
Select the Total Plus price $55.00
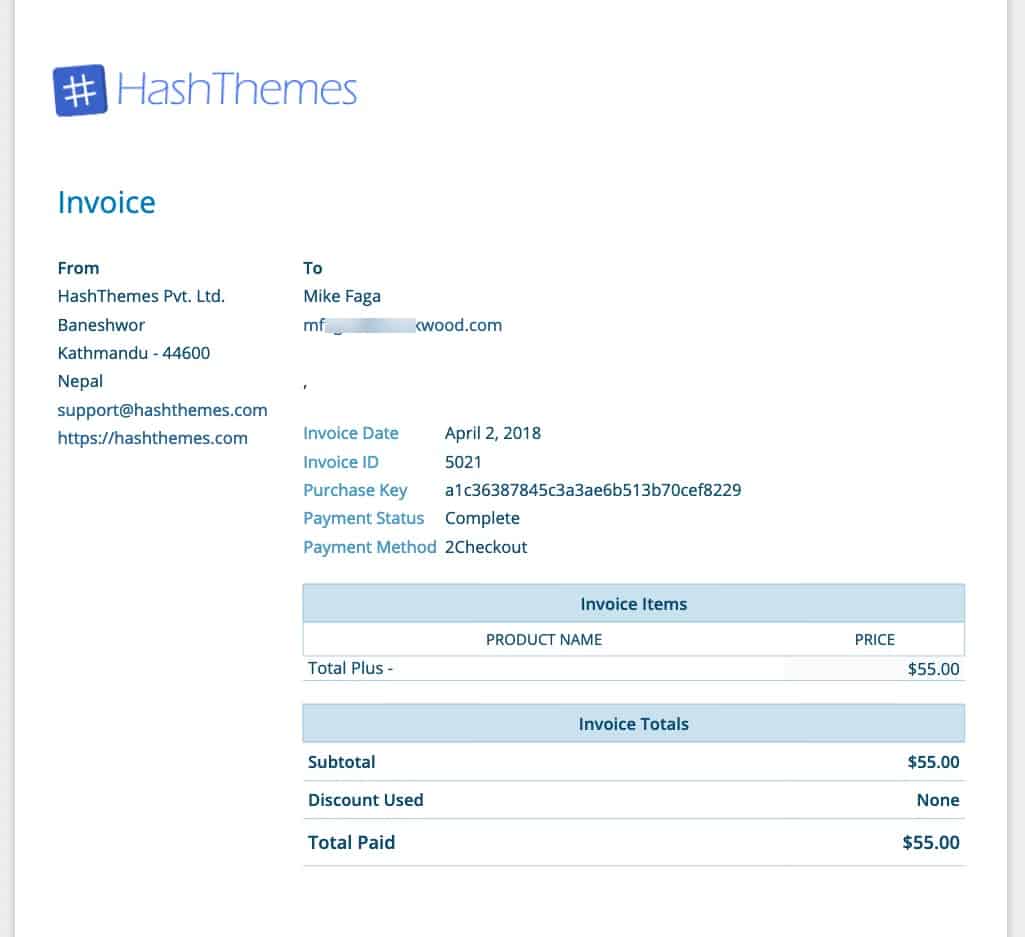coord(933,669)
